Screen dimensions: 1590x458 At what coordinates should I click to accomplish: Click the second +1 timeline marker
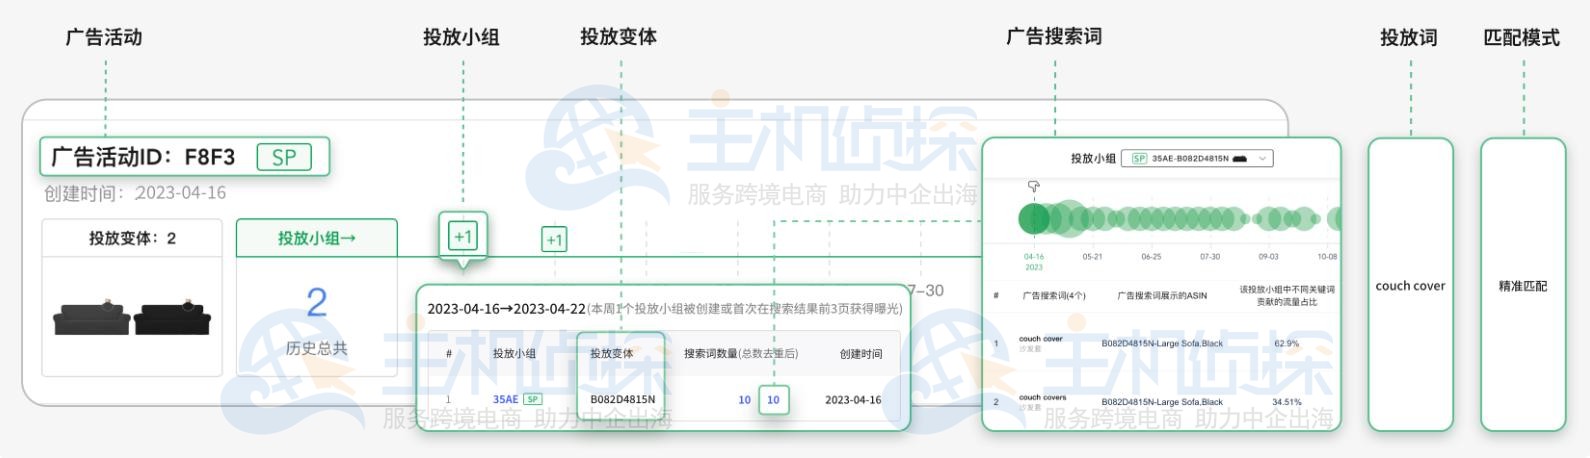(x=554, y=239)
